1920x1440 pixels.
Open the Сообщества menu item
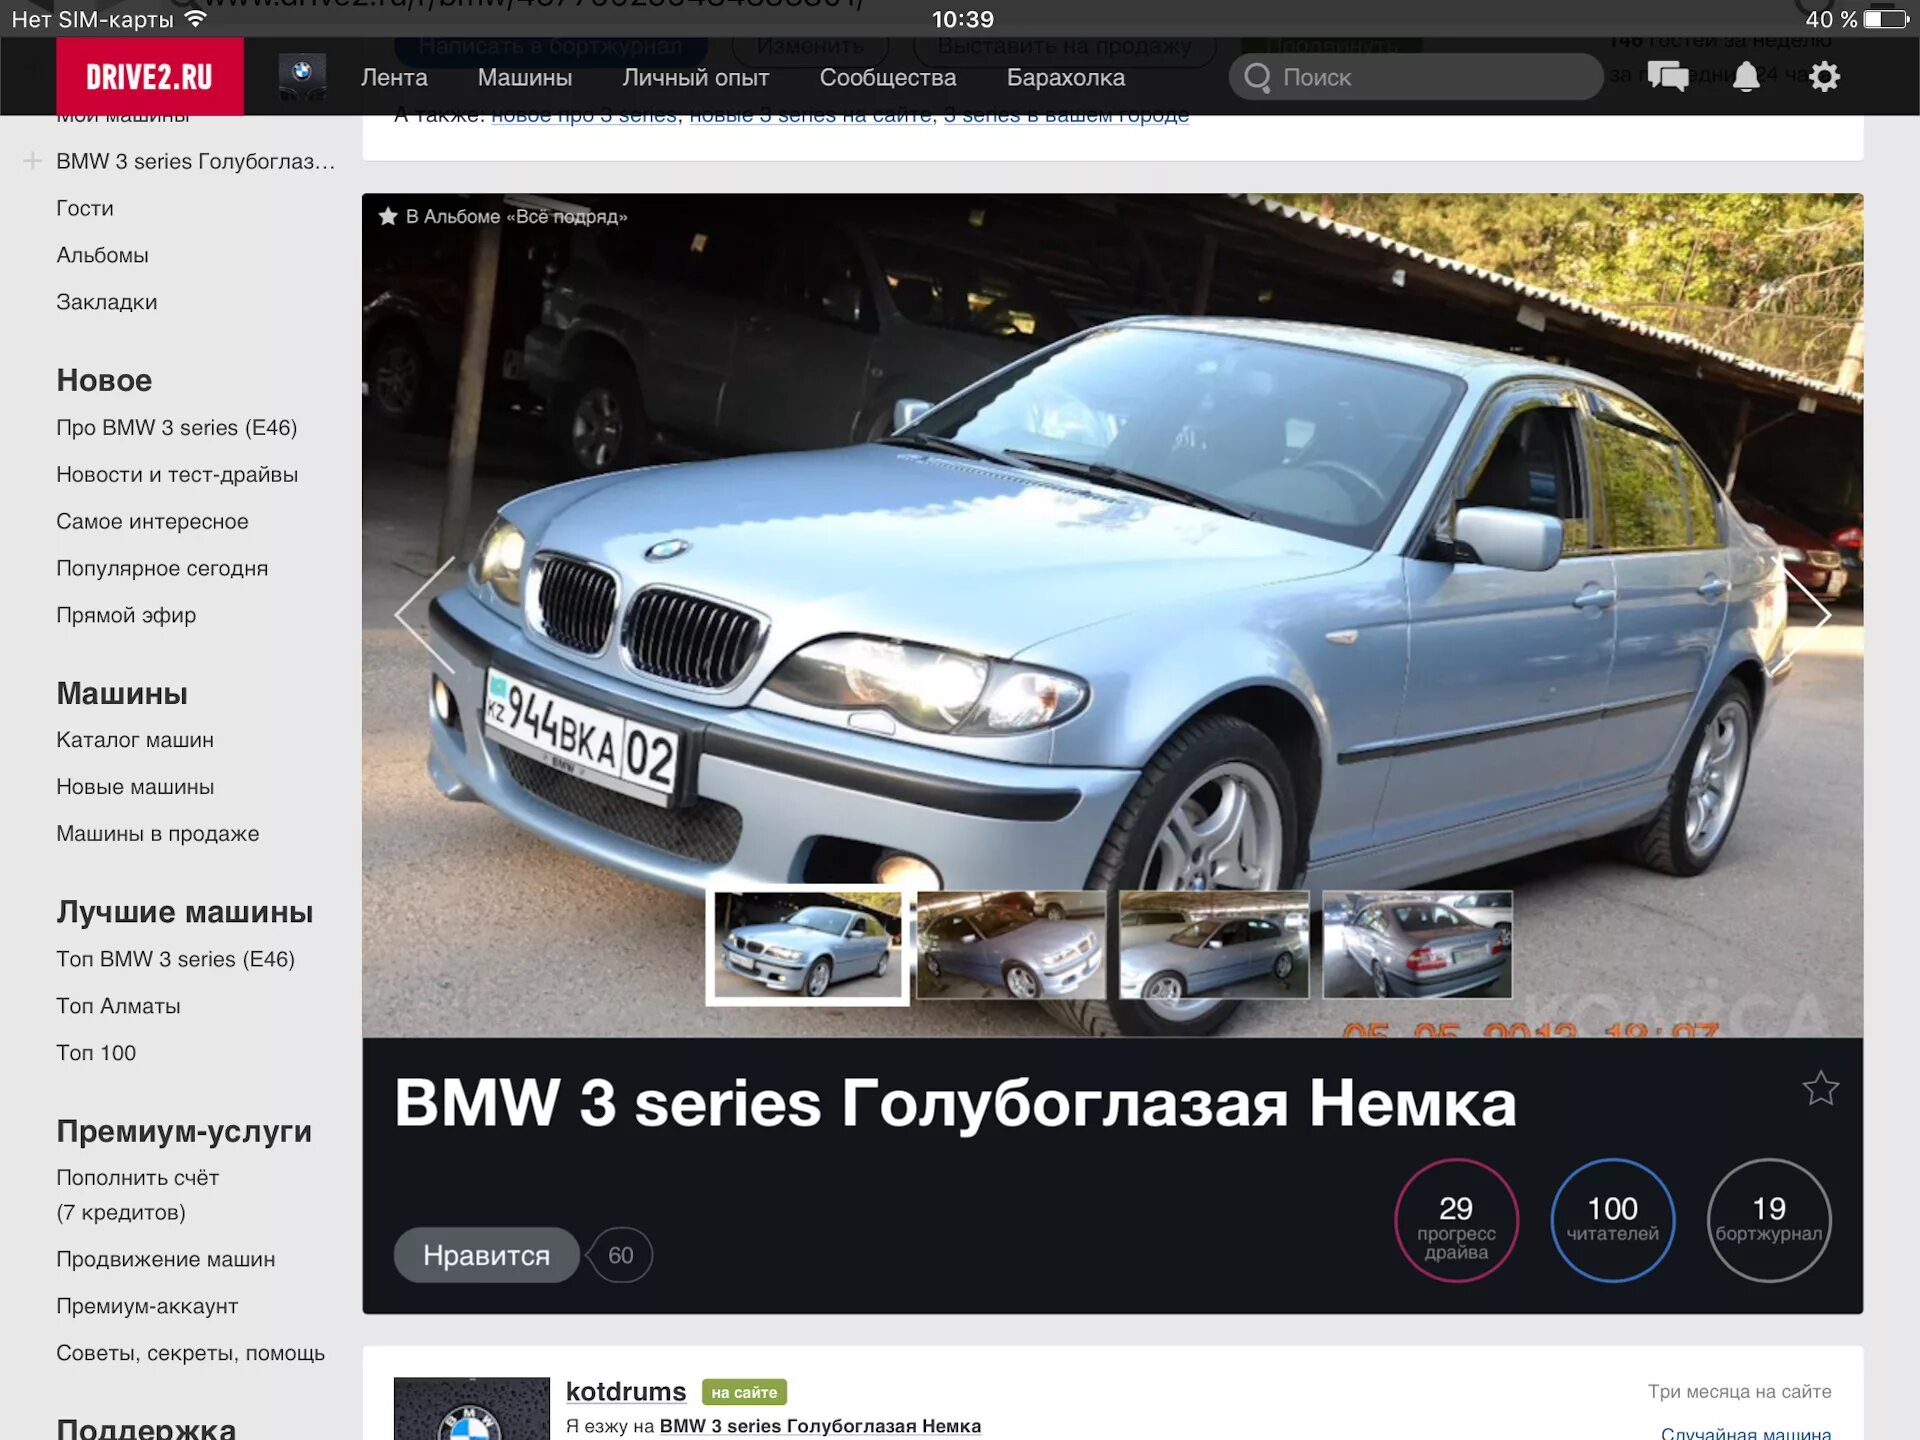click(887, 77)
